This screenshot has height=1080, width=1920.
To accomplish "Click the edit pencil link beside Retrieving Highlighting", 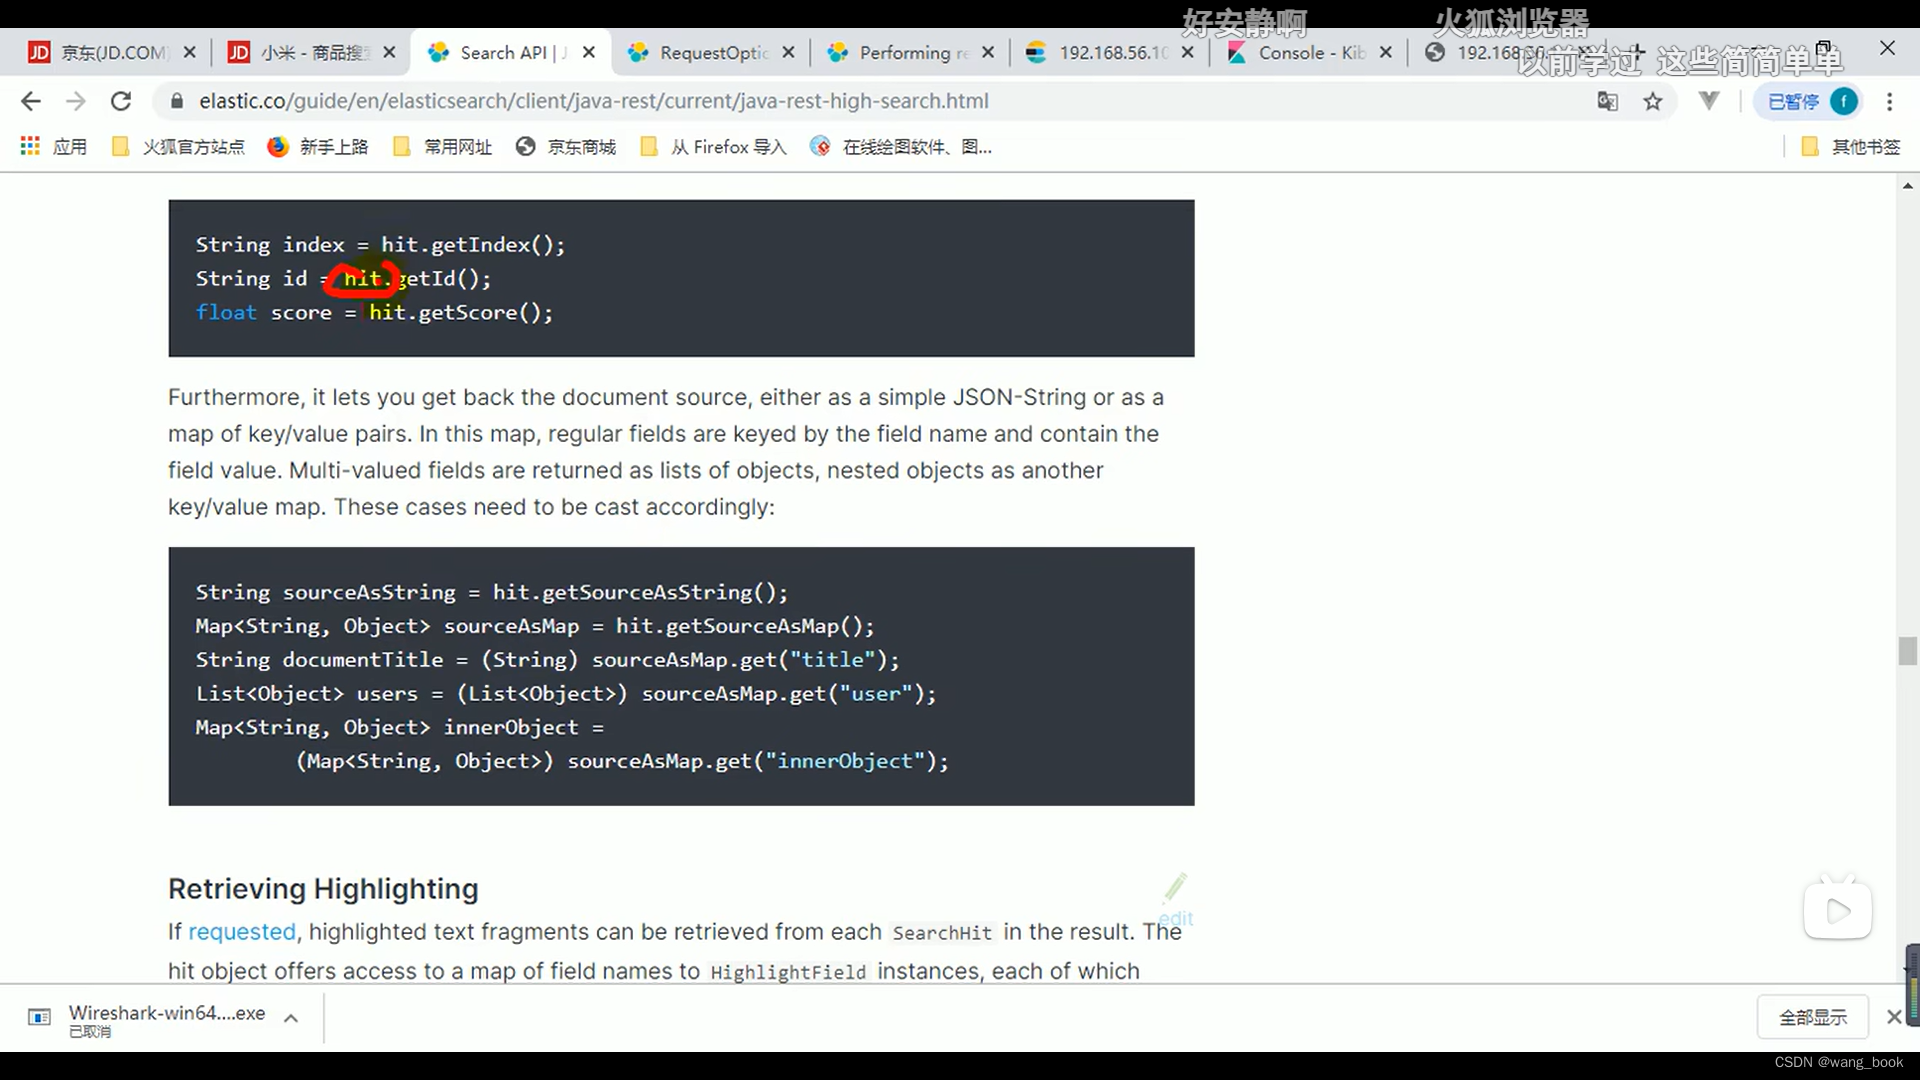I will click(1176, 900).
